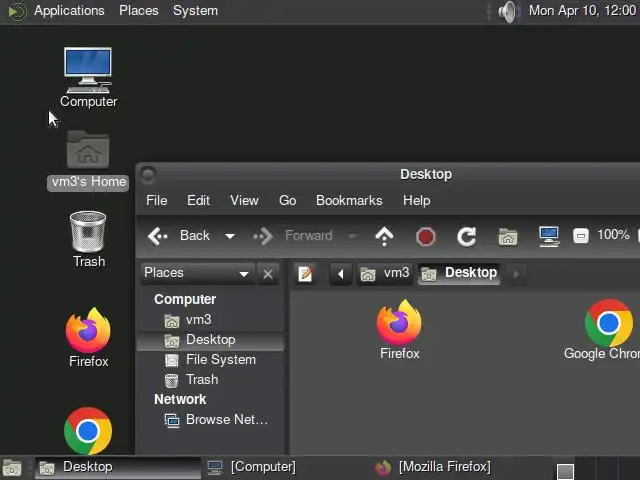Select File System in the sidebar
Image resolution: width=640 pixels, height=480 pixels.
coord(211,360)
